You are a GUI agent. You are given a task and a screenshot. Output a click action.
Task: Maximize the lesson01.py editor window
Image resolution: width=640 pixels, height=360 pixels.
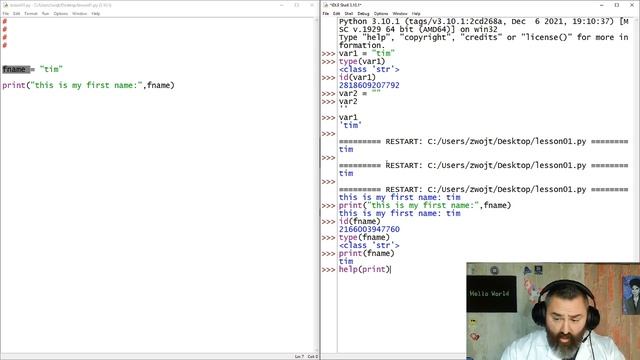297,5
